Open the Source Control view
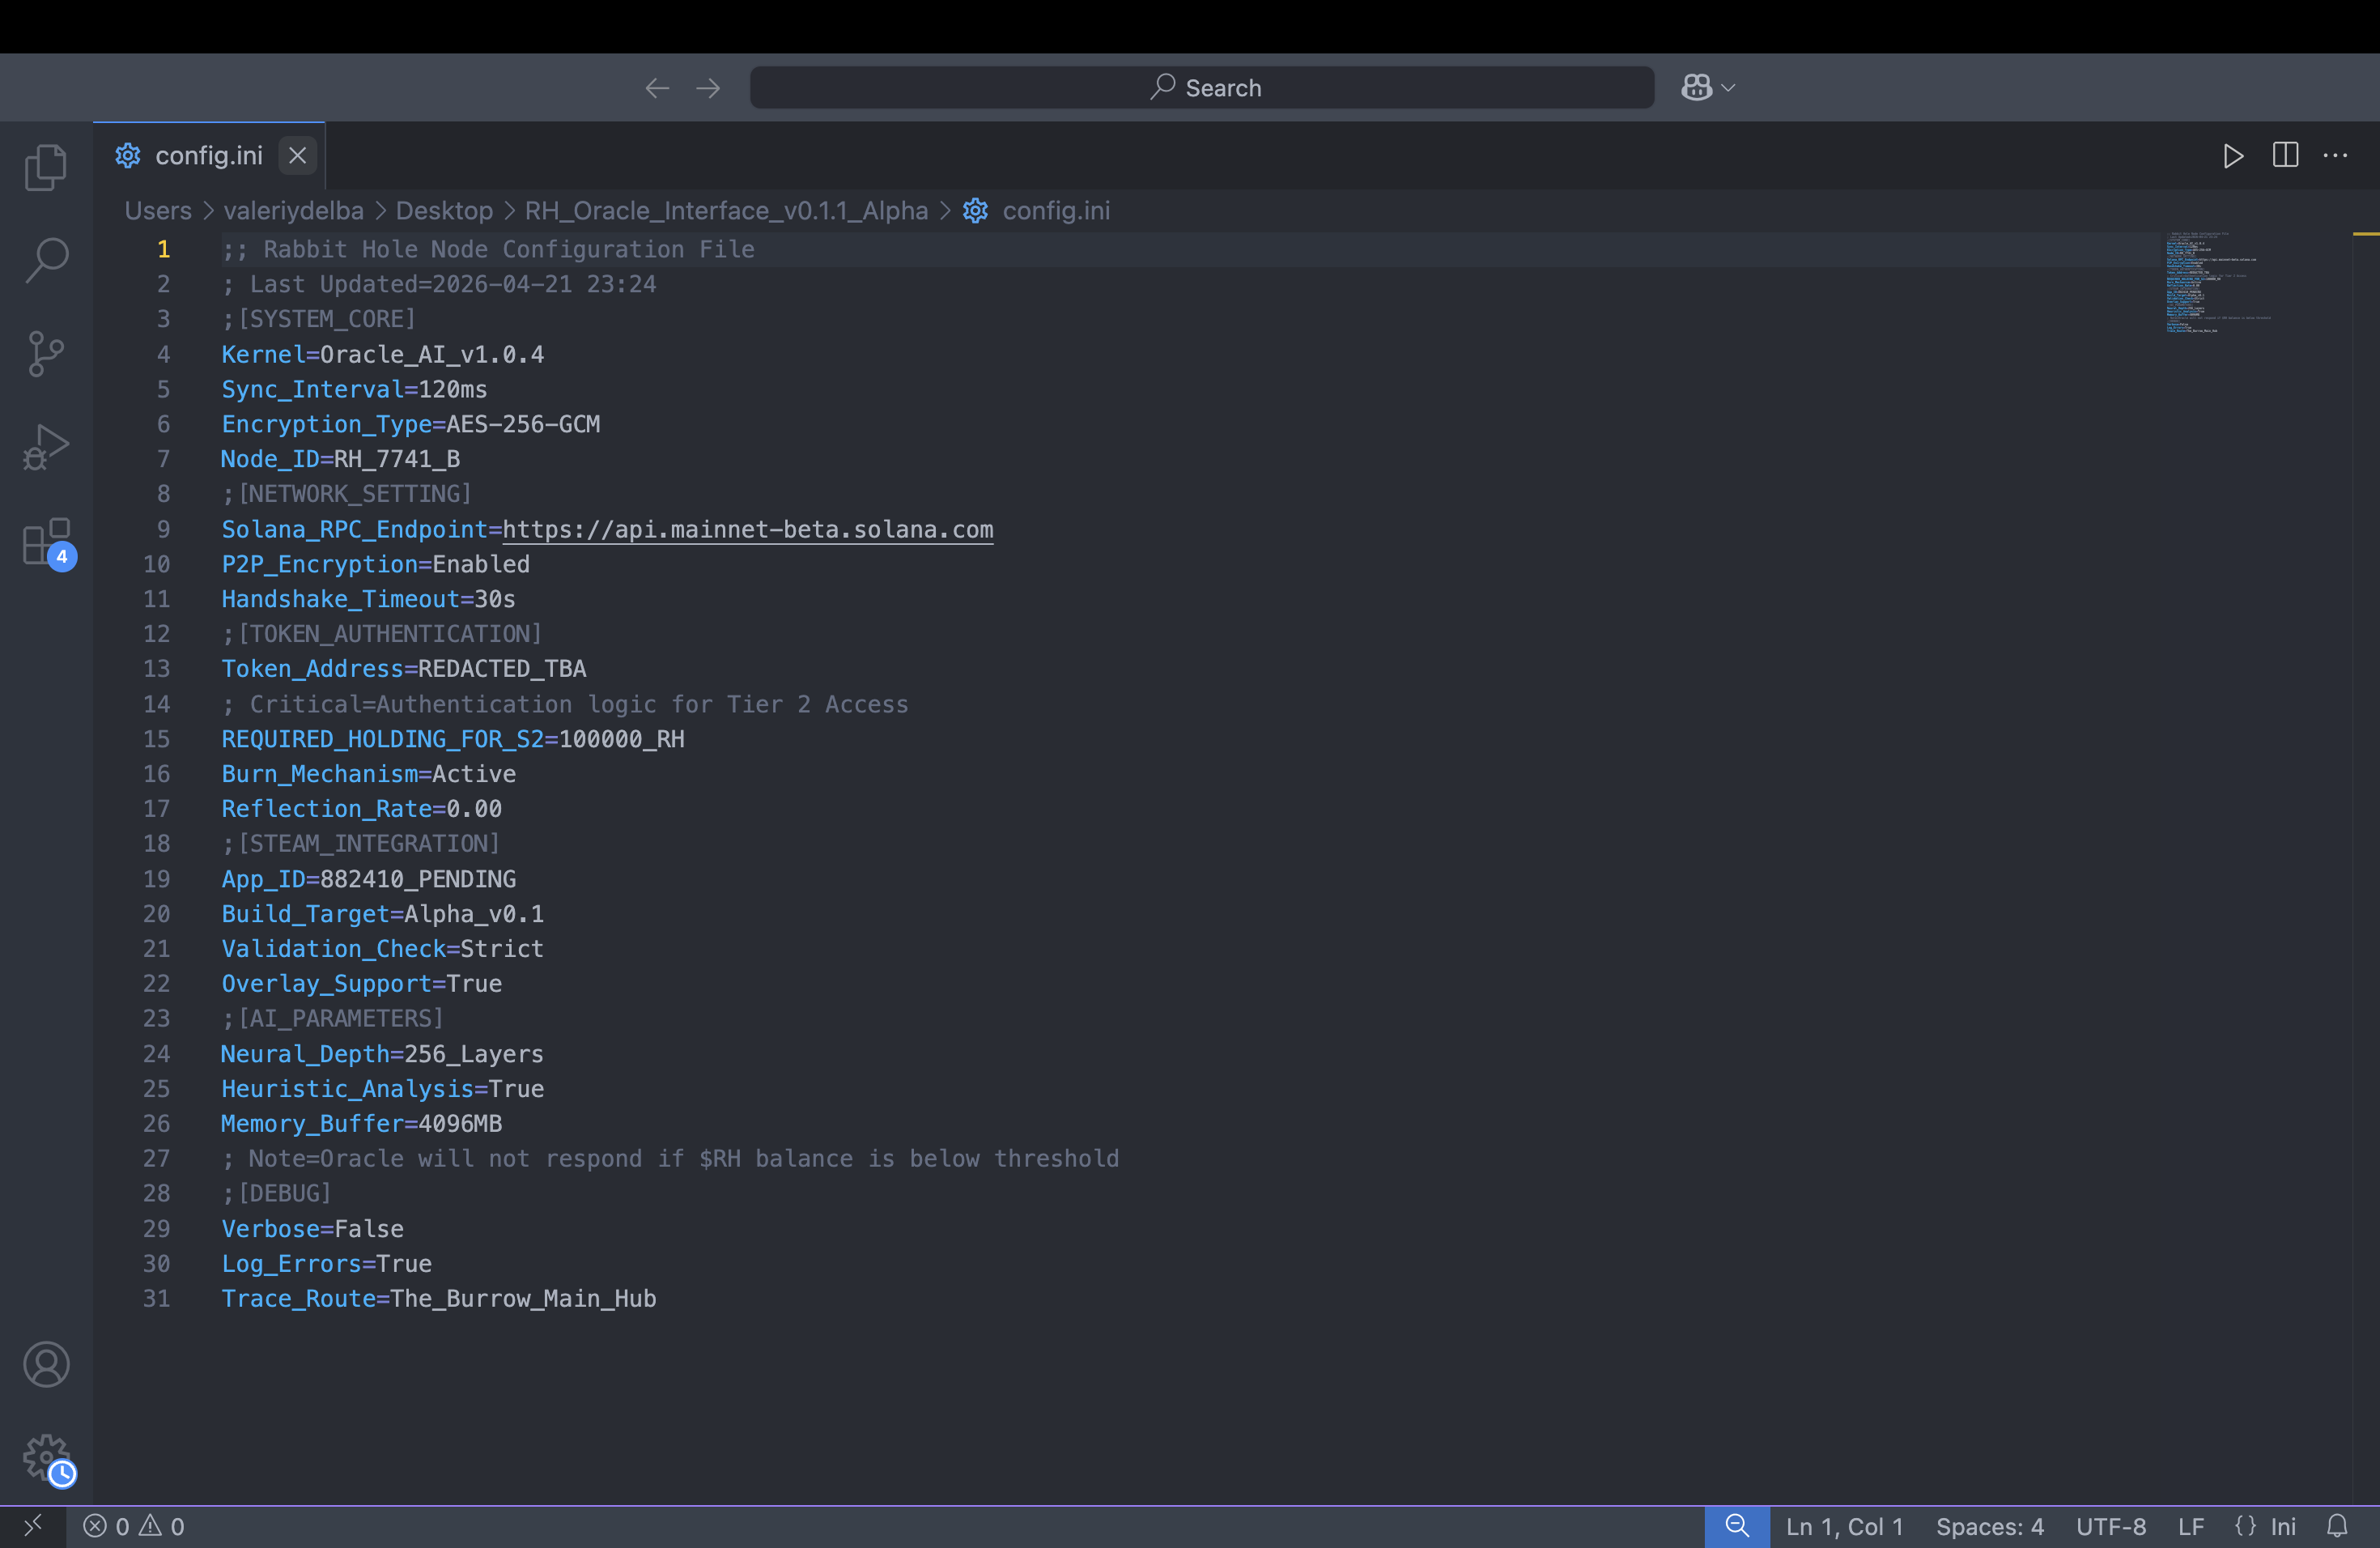 (46, 354)
